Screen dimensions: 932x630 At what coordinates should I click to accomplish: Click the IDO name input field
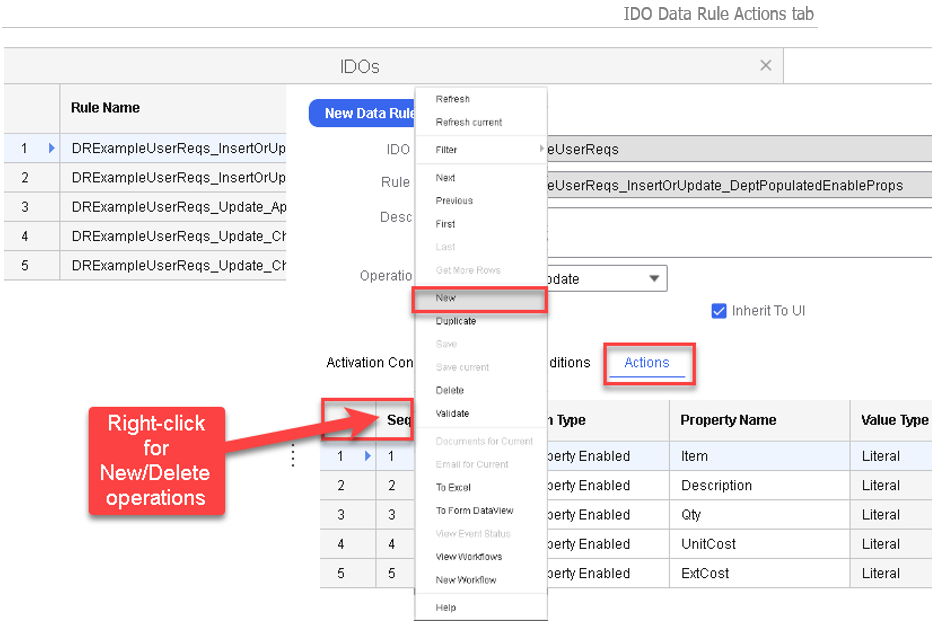pyautogui.click(x=739, y=149)
